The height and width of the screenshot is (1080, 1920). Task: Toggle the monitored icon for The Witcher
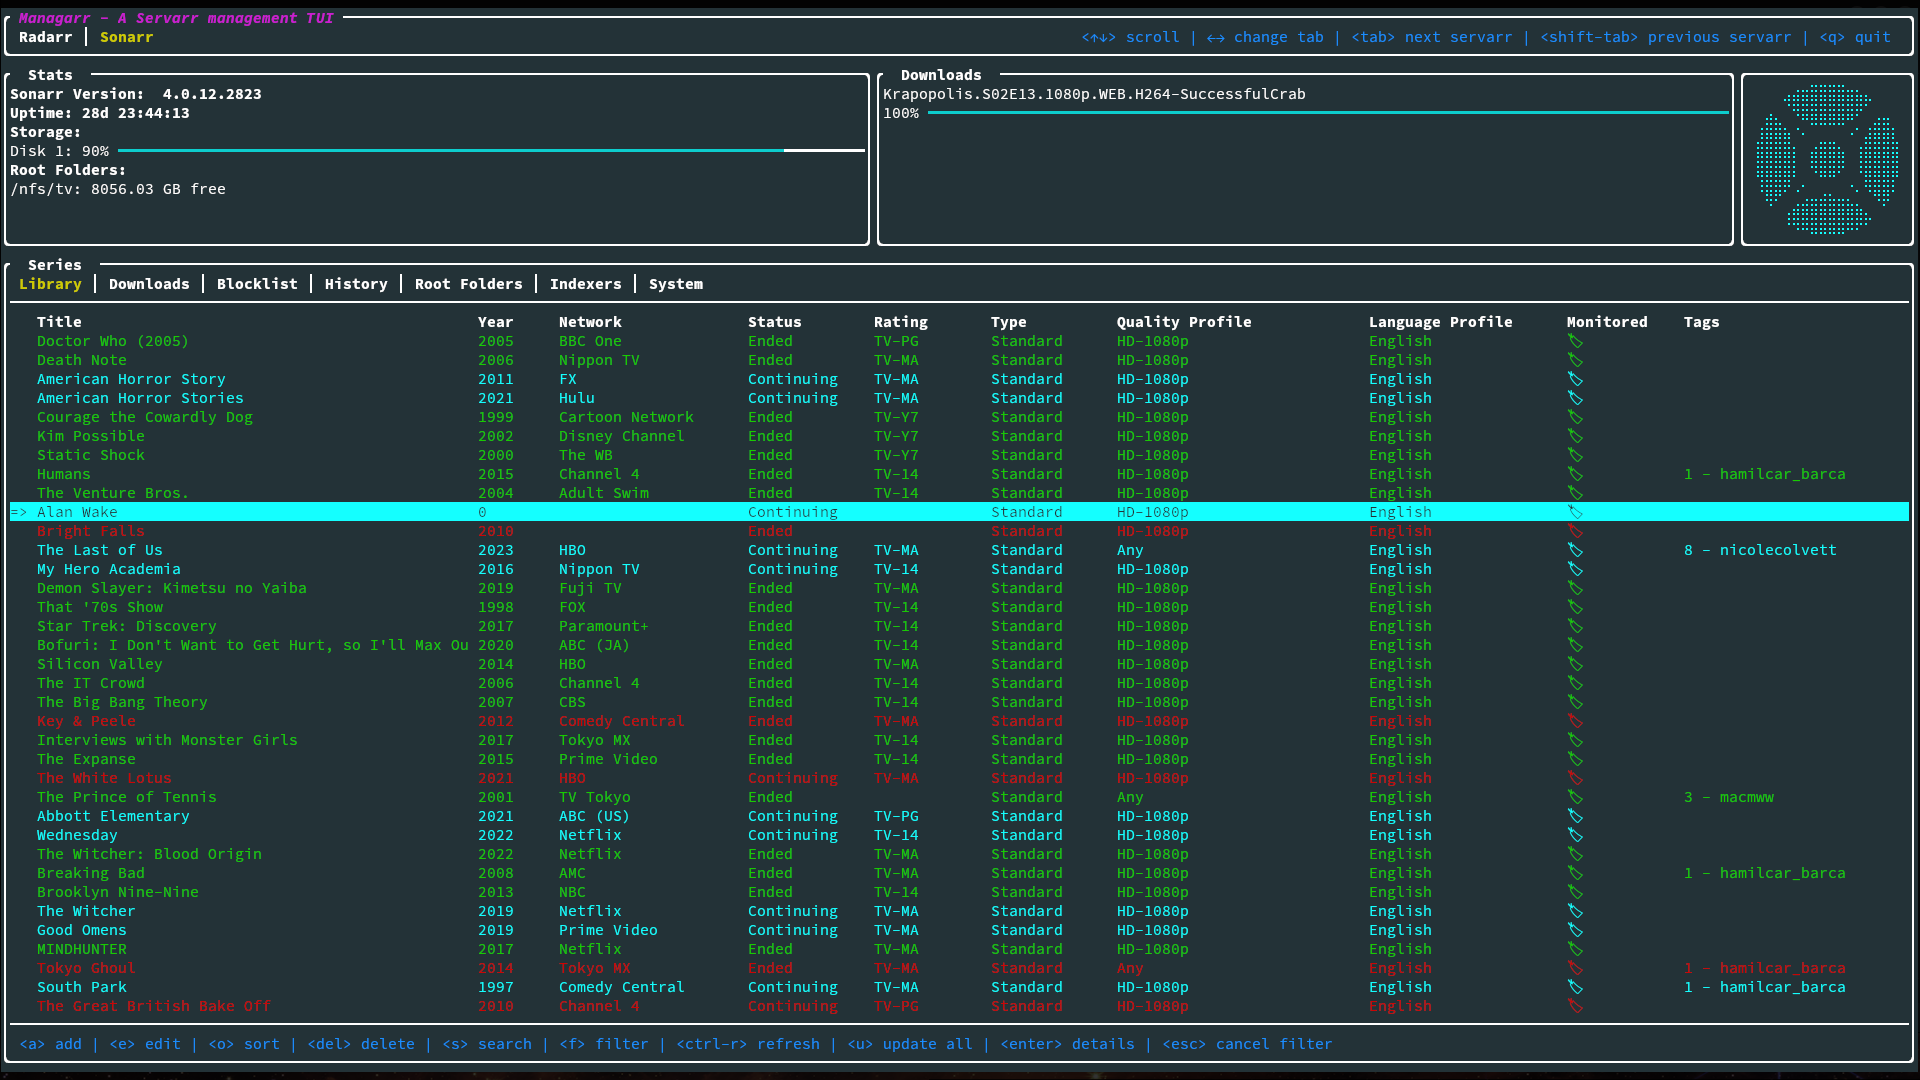(x=1575, y=911)
